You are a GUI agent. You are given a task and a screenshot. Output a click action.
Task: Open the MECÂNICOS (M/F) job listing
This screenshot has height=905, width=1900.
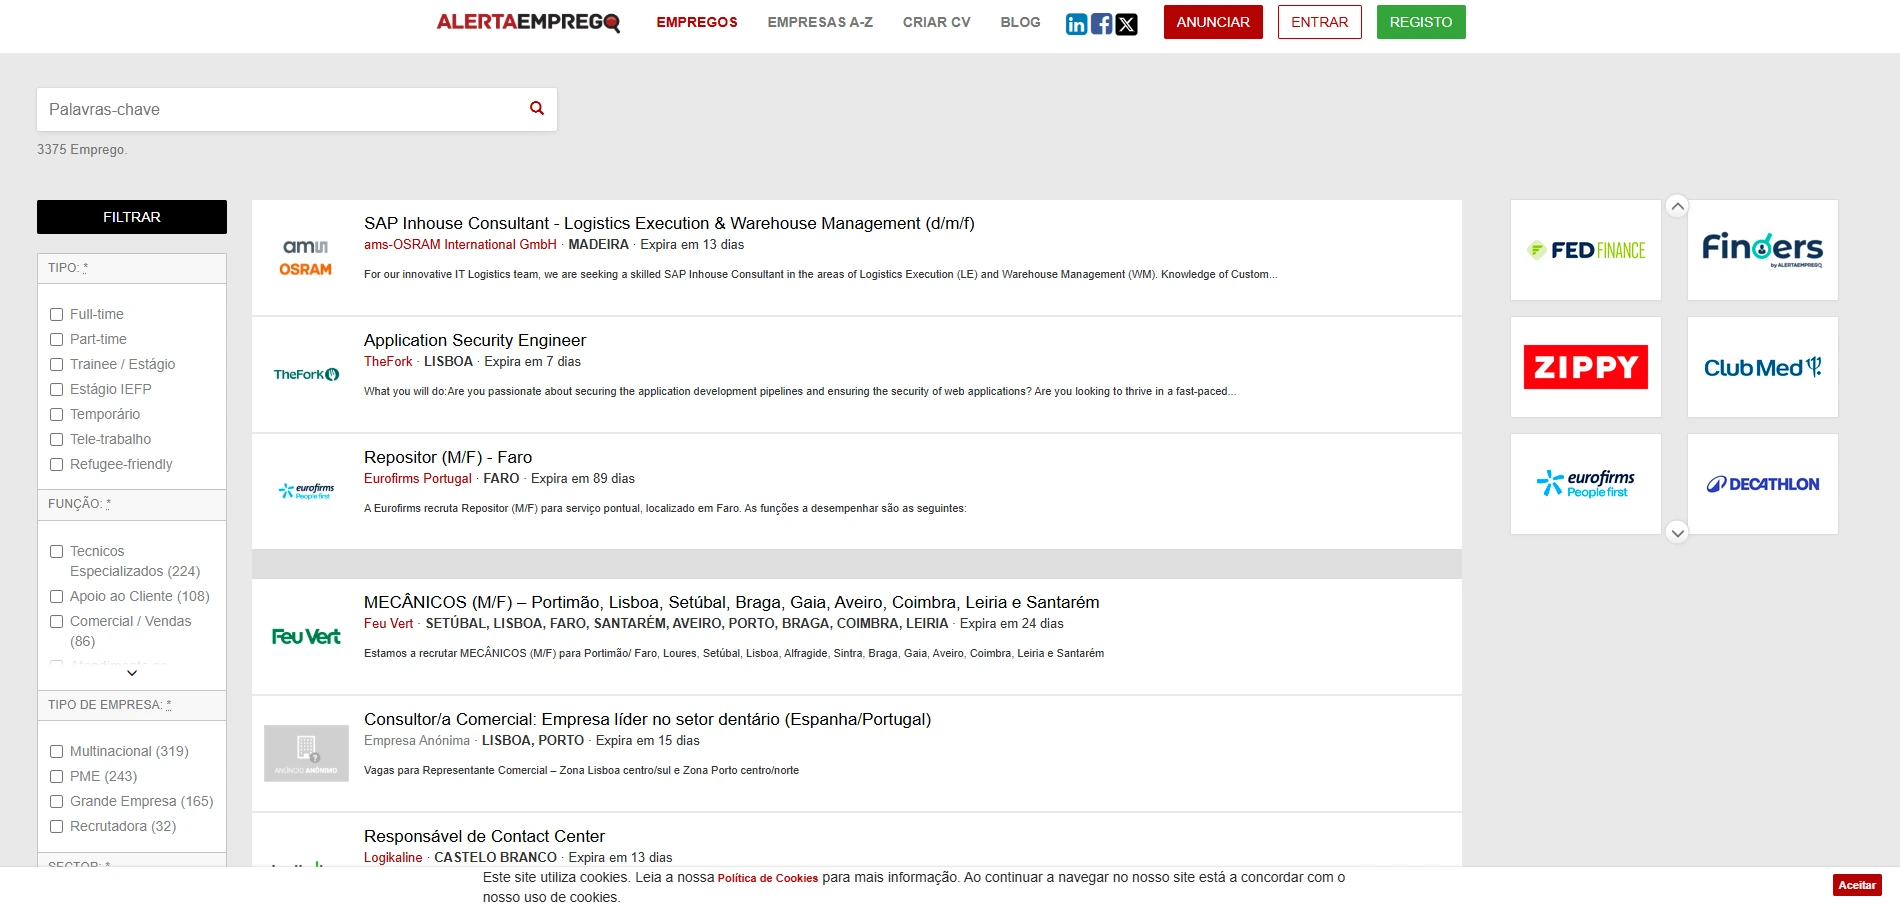click(x=732, y=603)
